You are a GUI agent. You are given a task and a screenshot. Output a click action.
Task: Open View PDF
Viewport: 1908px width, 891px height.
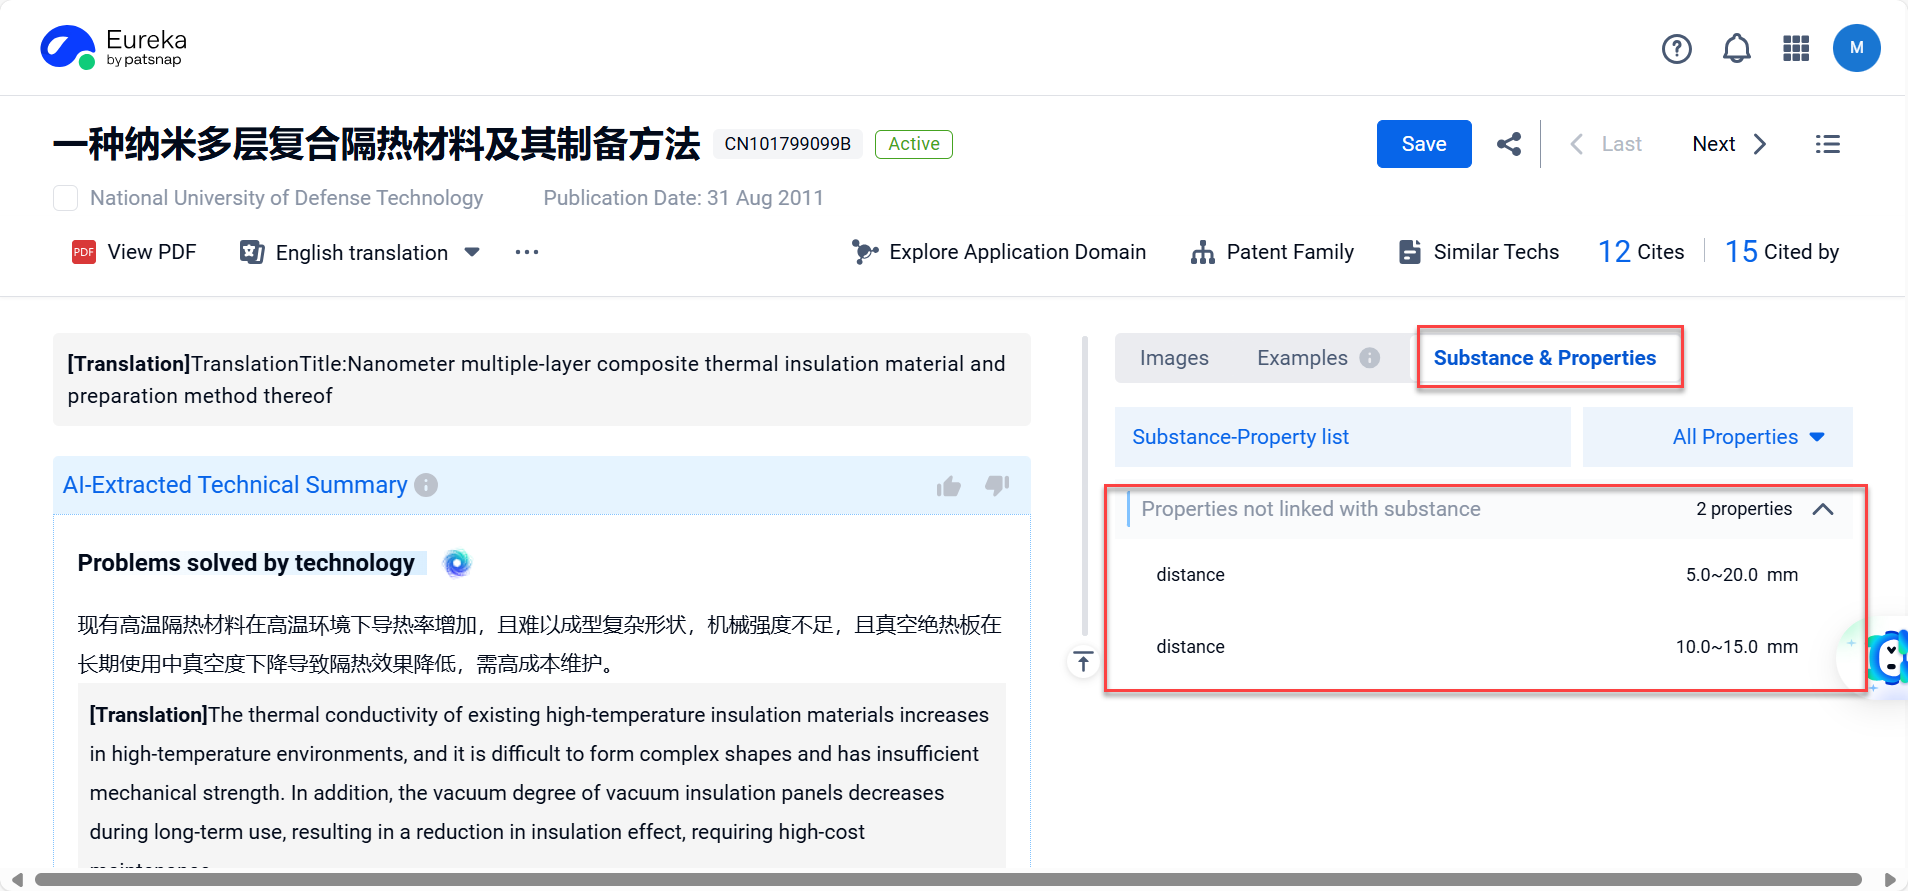pos(134,252)
